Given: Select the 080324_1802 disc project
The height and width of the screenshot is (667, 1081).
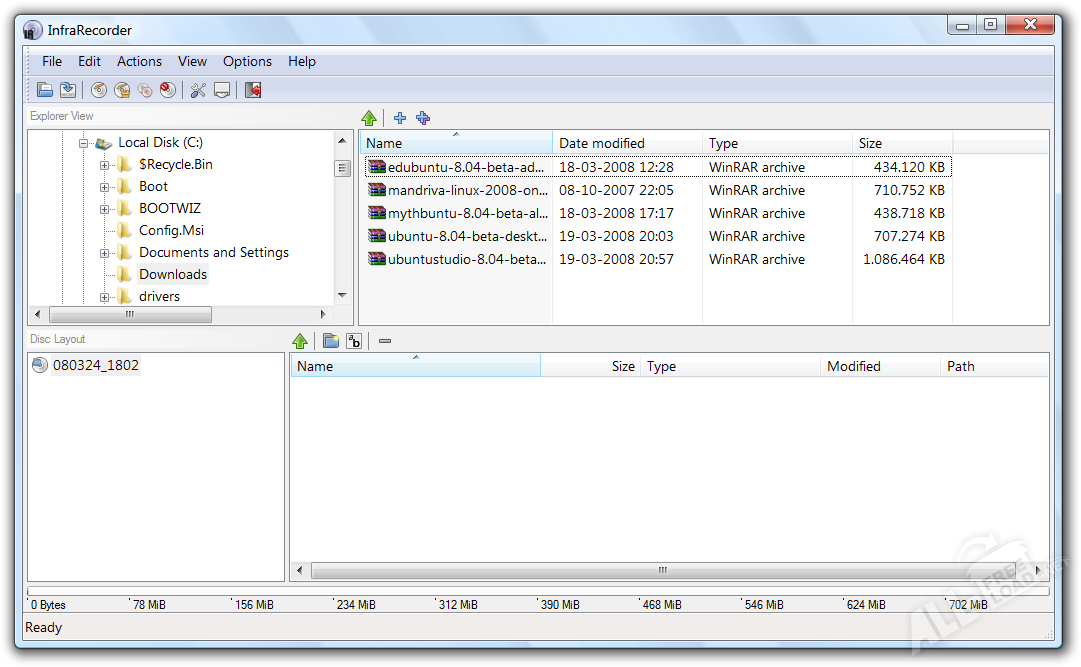Looking at the screenshot, I should click(95, 366).
